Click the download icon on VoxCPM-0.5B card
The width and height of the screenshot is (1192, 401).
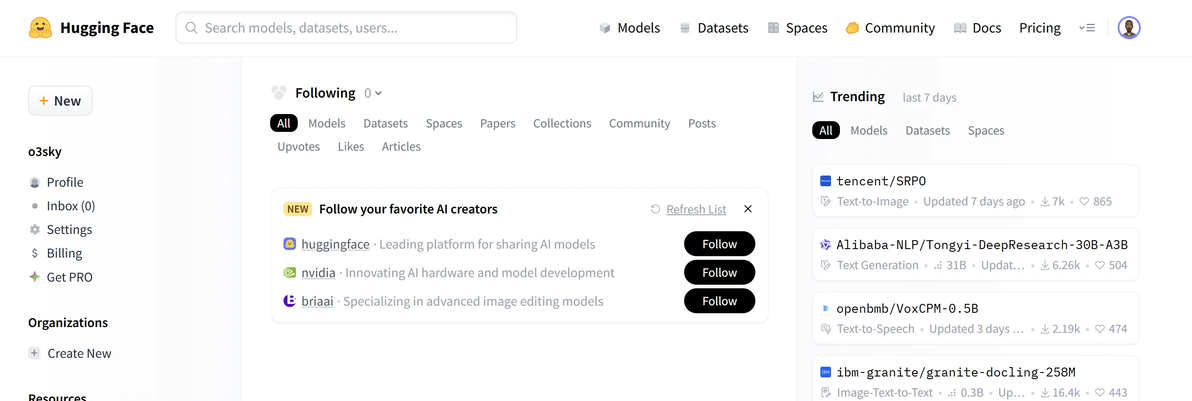pos(1045,329)
